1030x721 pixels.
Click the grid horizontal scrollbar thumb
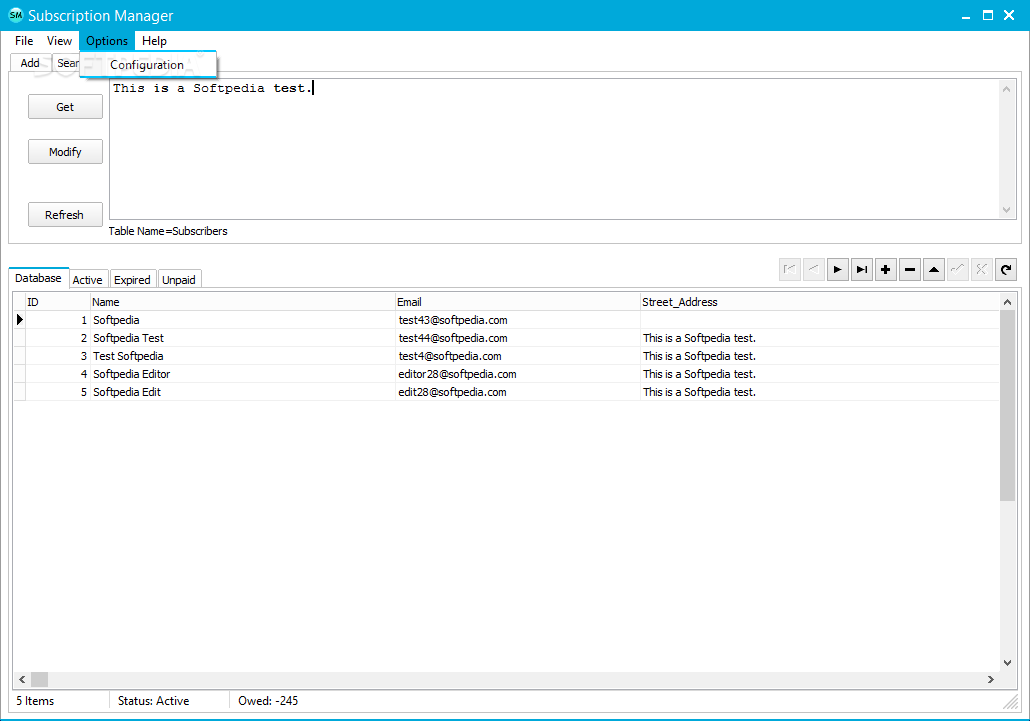coord(39,680)
